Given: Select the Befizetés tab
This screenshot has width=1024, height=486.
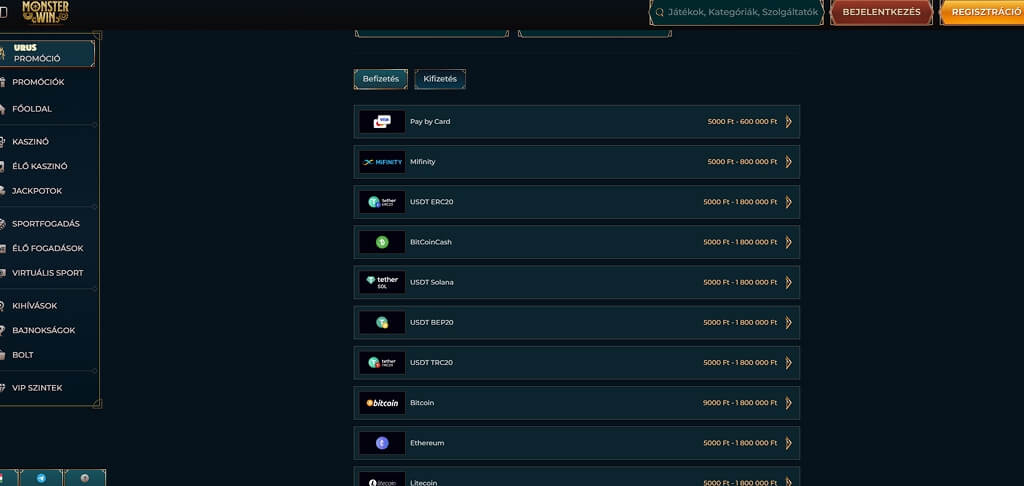Looking at the screenshot, I should (381, 79).
